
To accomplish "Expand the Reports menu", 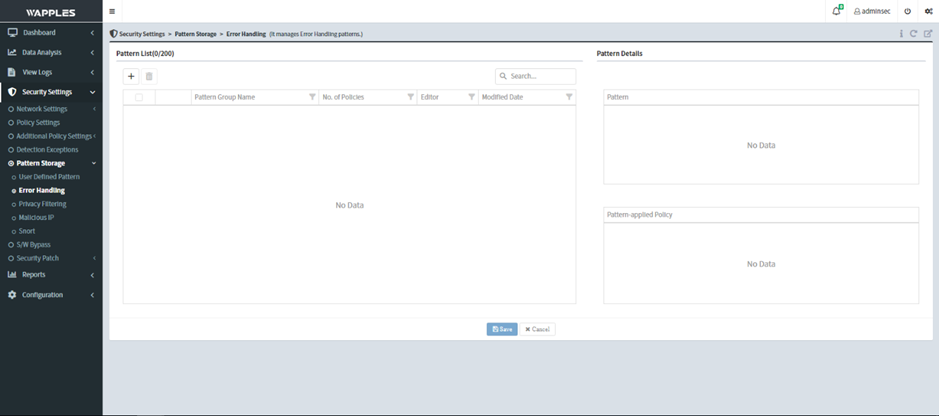I will tap(50, 274).
